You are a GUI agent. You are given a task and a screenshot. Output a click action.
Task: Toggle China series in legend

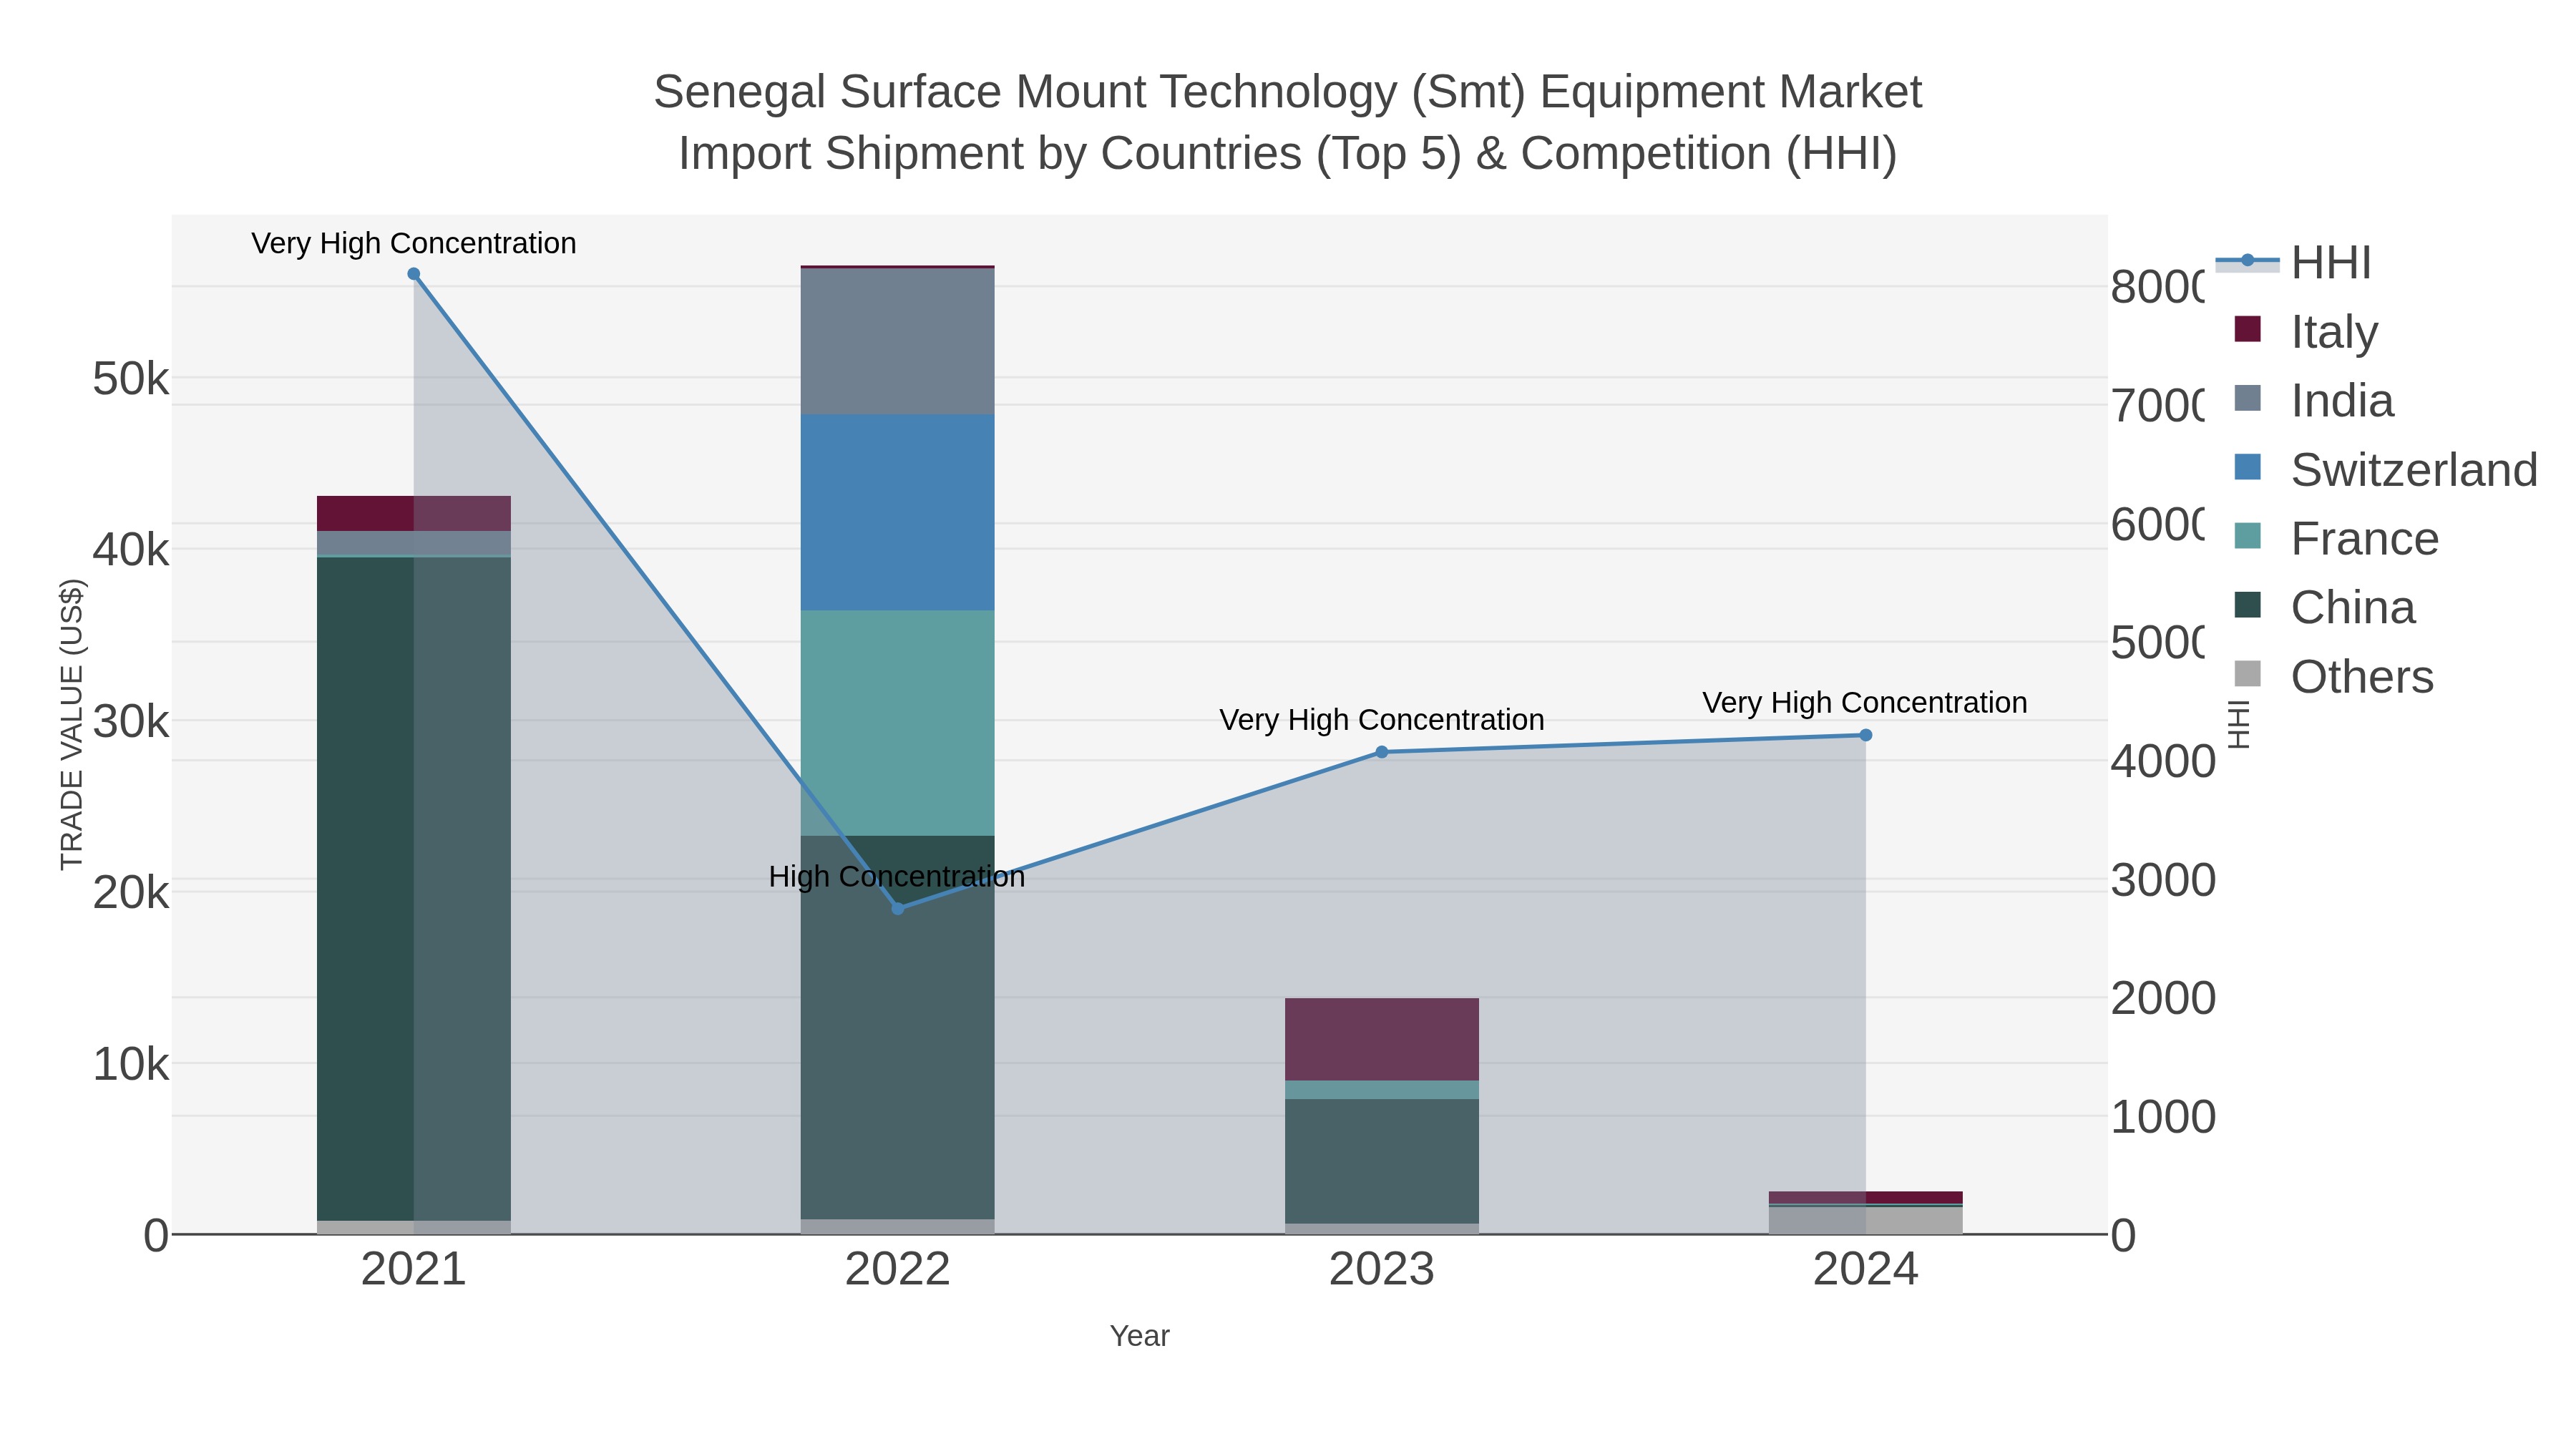pos(2324,607)
